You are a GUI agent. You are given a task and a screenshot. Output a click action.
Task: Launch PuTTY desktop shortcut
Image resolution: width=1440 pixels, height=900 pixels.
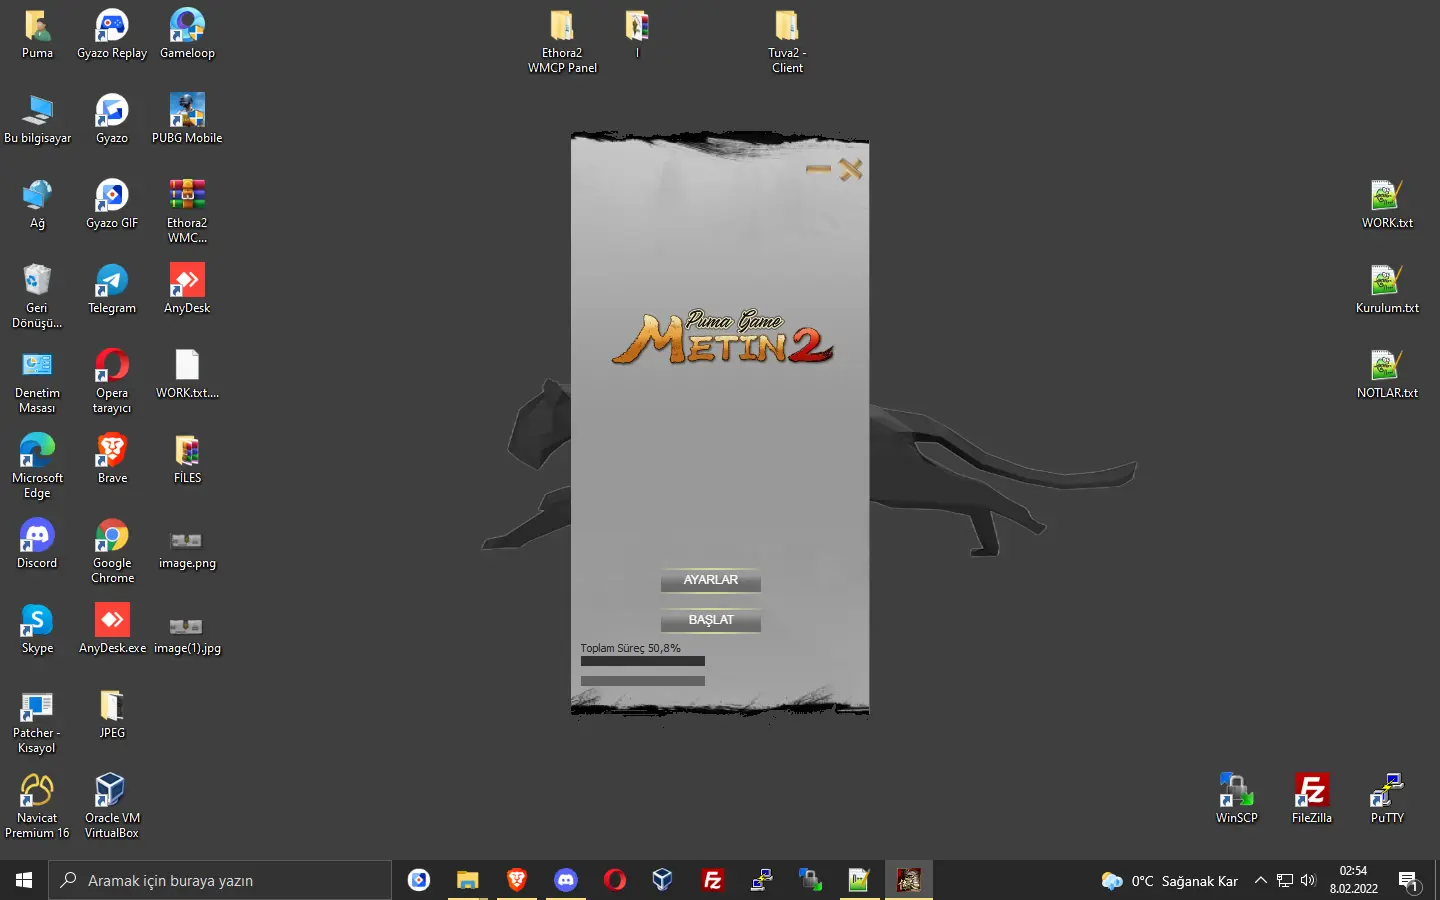[x=1387, y=800]
